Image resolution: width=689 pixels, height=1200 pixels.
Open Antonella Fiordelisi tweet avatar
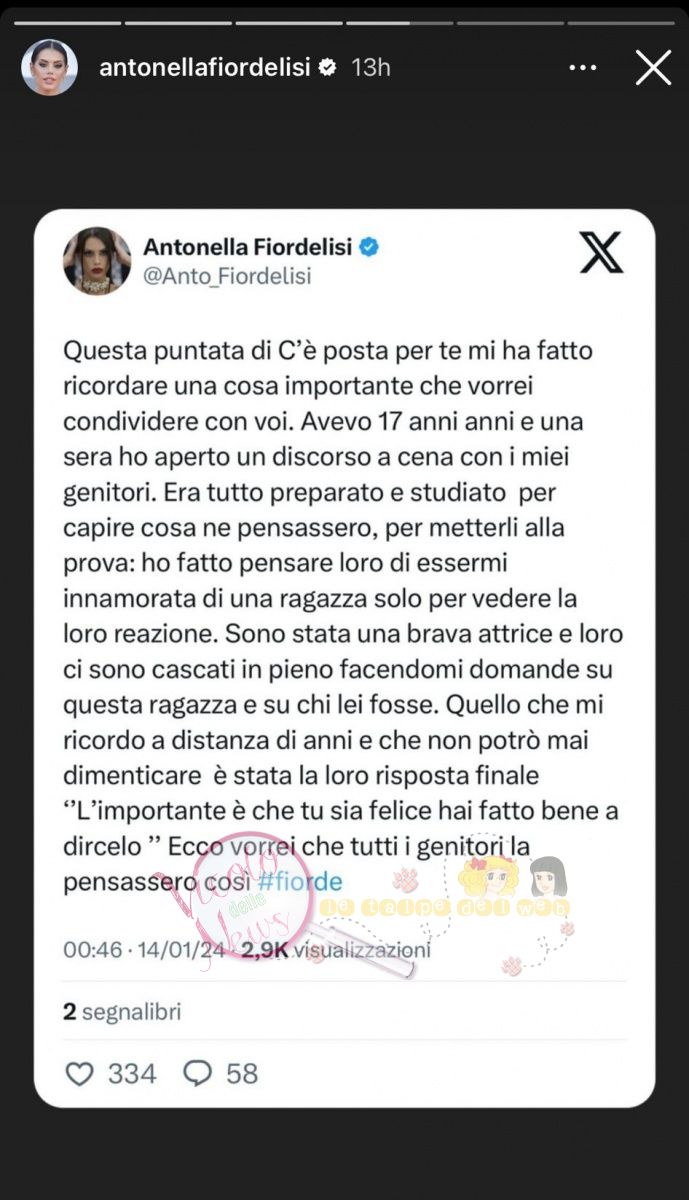(x=97, y=260)
